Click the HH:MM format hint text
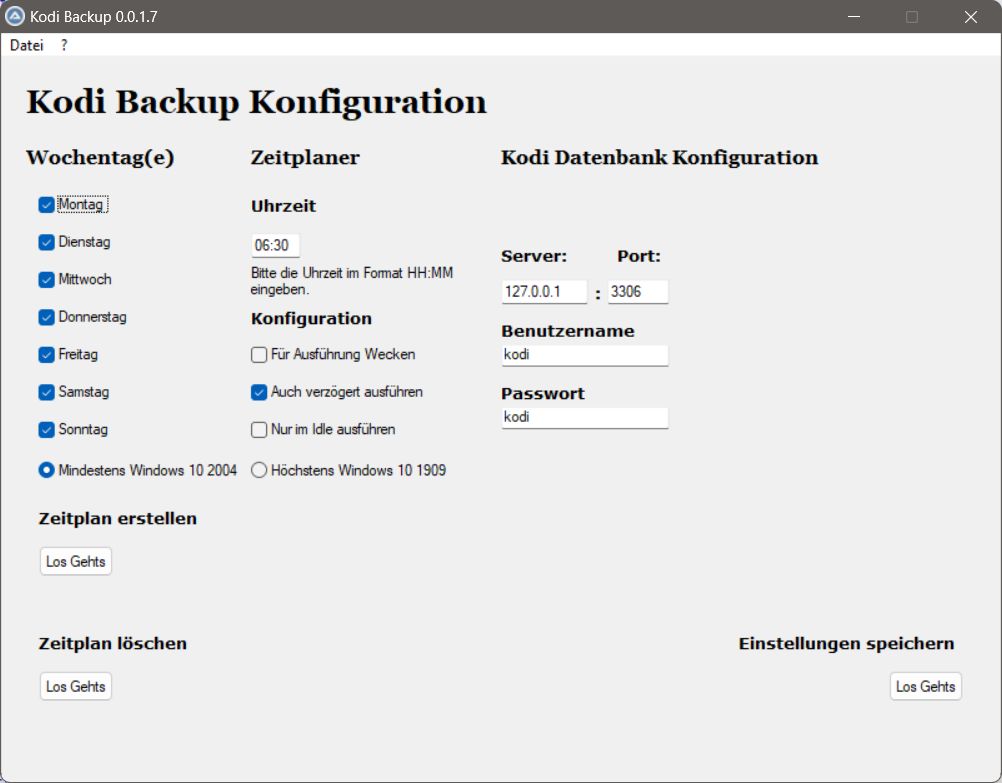 352,281
